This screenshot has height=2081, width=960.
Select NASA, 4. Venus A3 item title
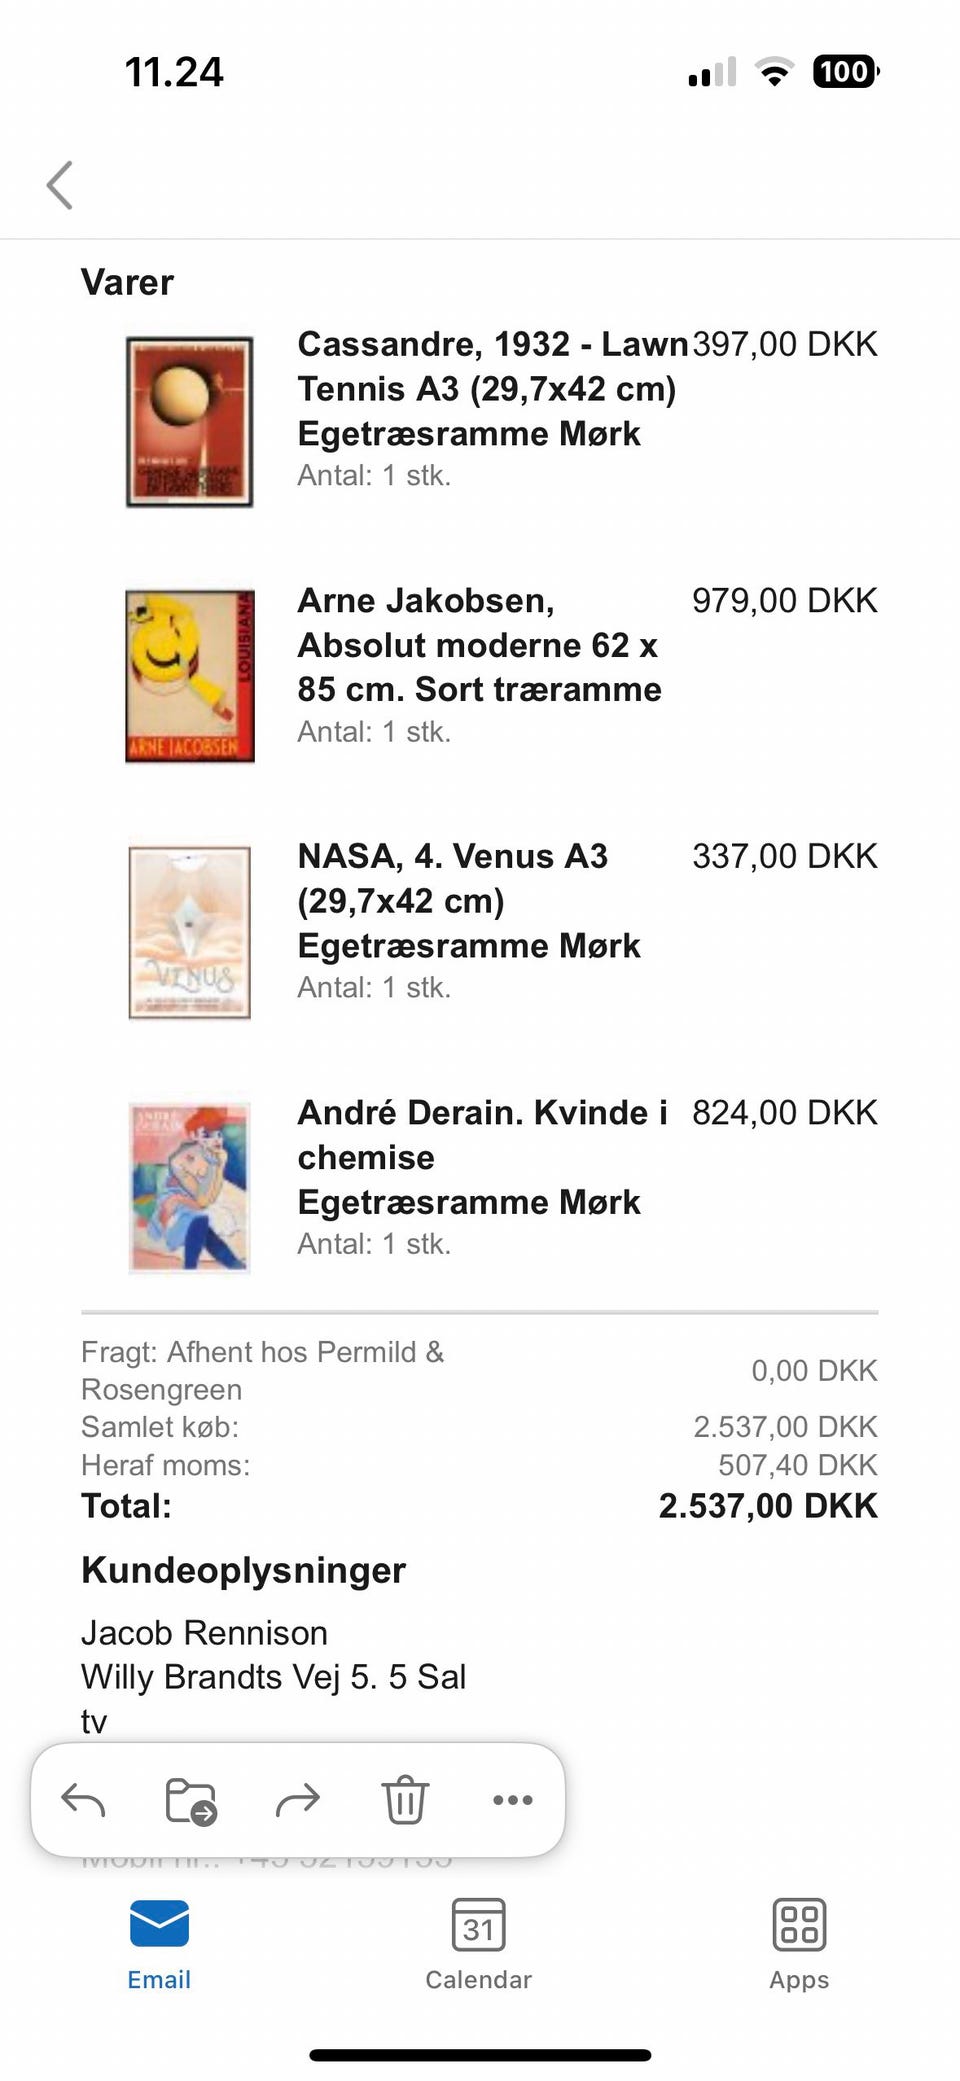(468, 901)
